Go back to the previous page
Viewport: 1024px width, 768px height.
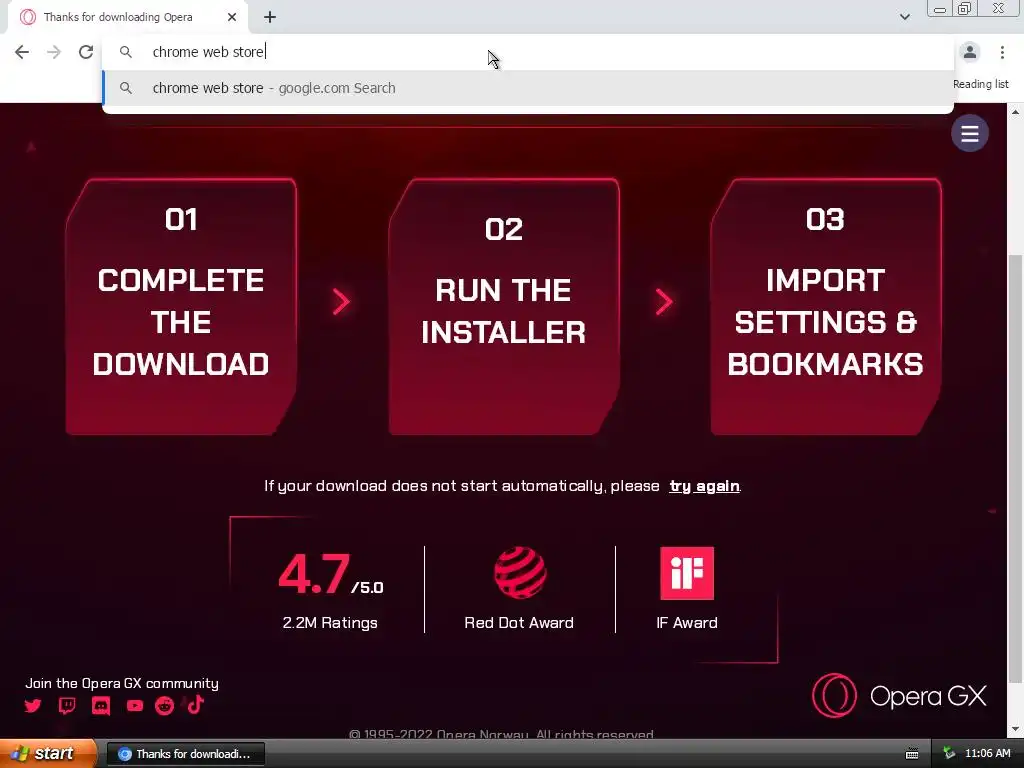coord(22,52)
